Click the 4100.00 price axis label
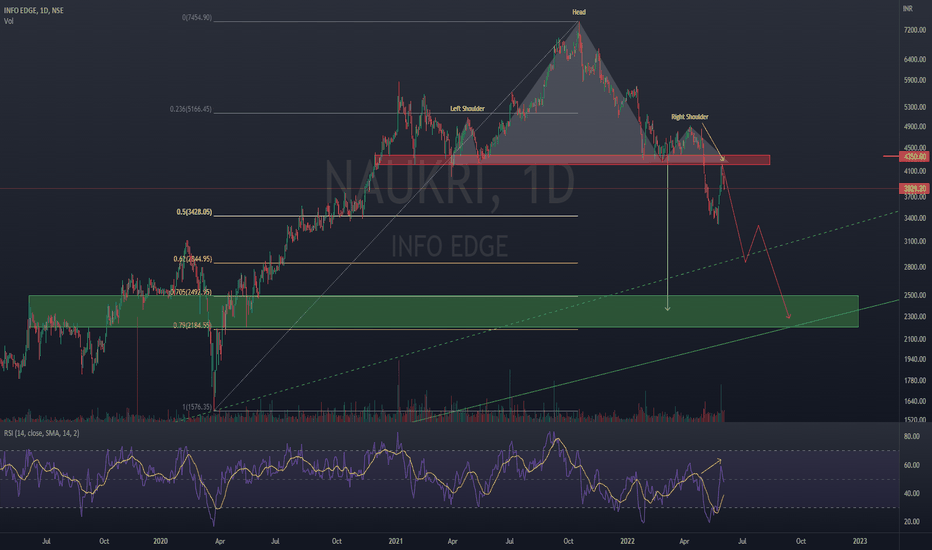Image resolution: width=932 pixels, height=550 pixels. pyautogui.click(x=915, y=171)
